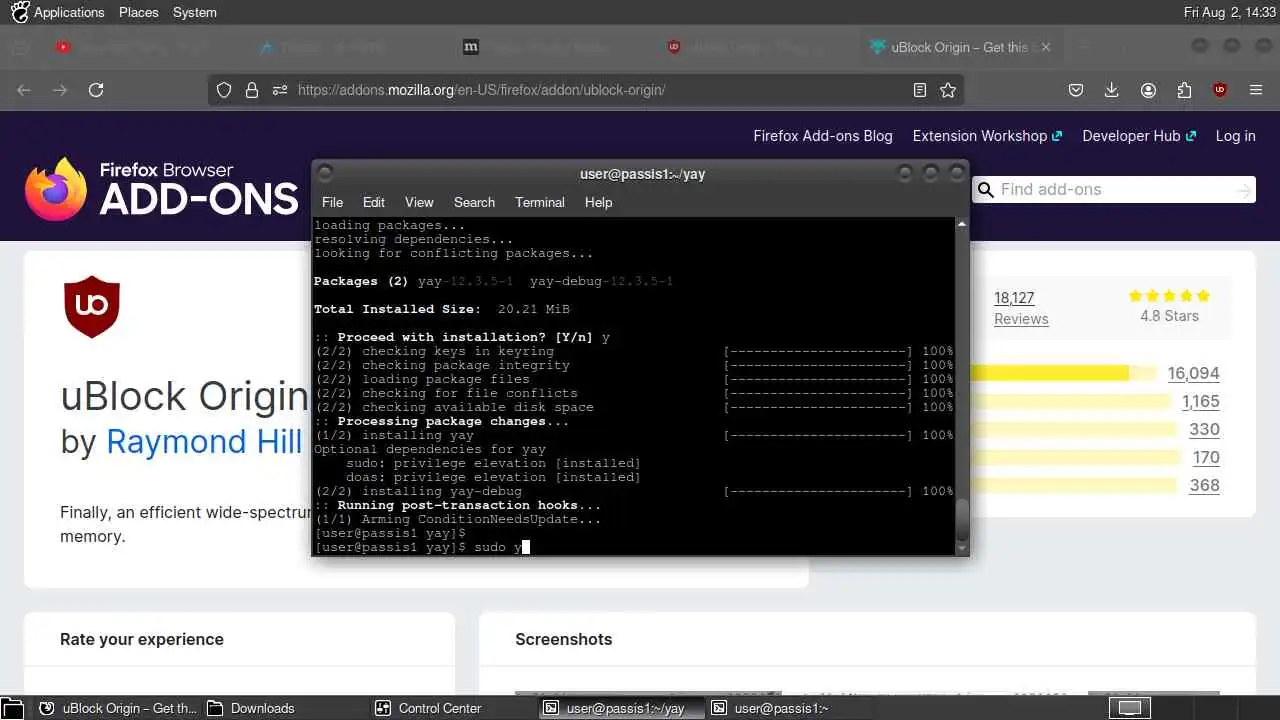Open the Extension Workshop link
Screen dimensions: 1280x720
(987, 136)
